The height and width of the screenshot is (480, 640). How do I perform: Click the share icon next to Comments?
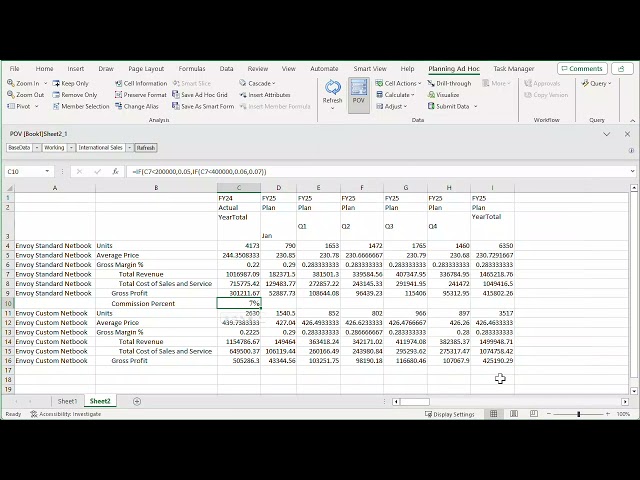(x=622, y=69)
